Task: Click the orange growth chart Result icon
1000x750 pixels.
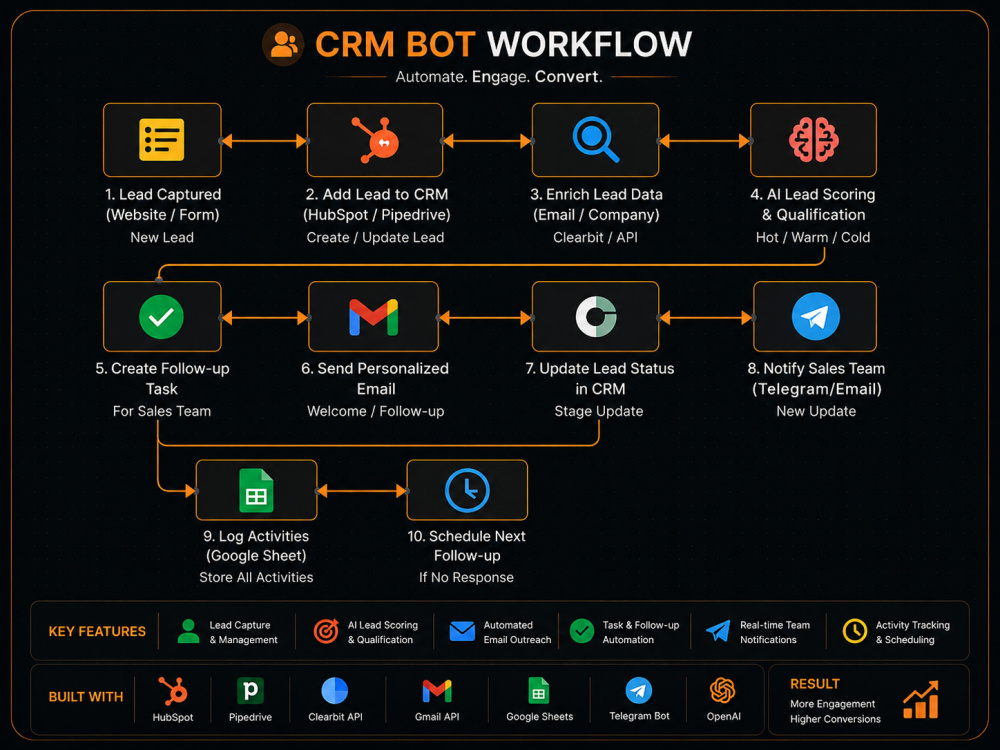Action: pyautogui.click(x=921, y=700)
